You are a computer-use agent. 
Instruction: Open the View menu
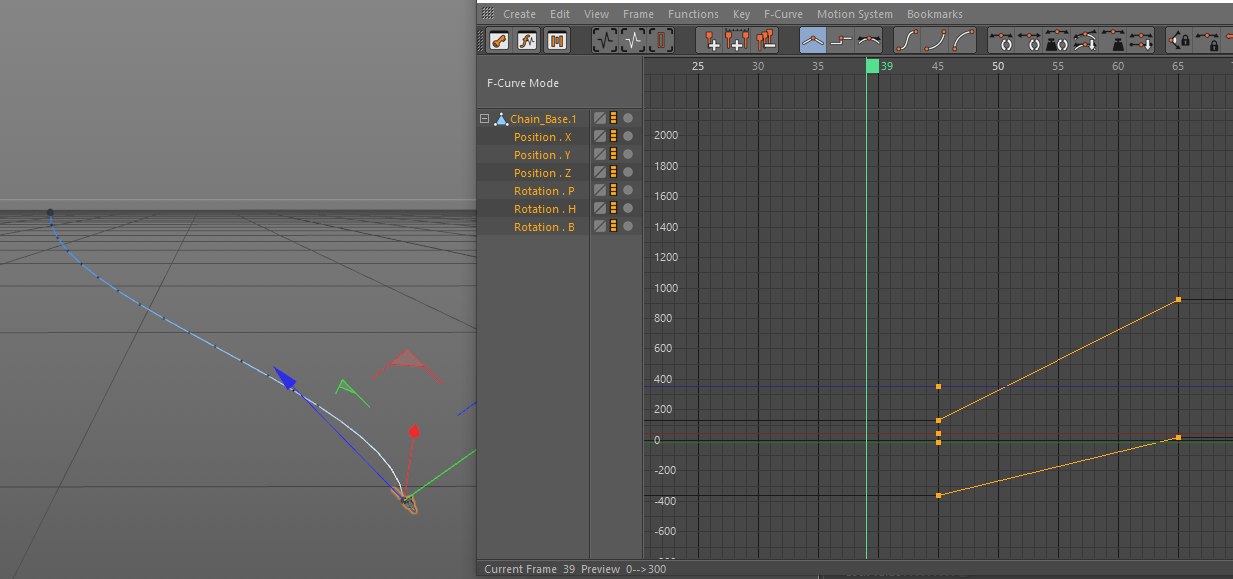(596, 14)
